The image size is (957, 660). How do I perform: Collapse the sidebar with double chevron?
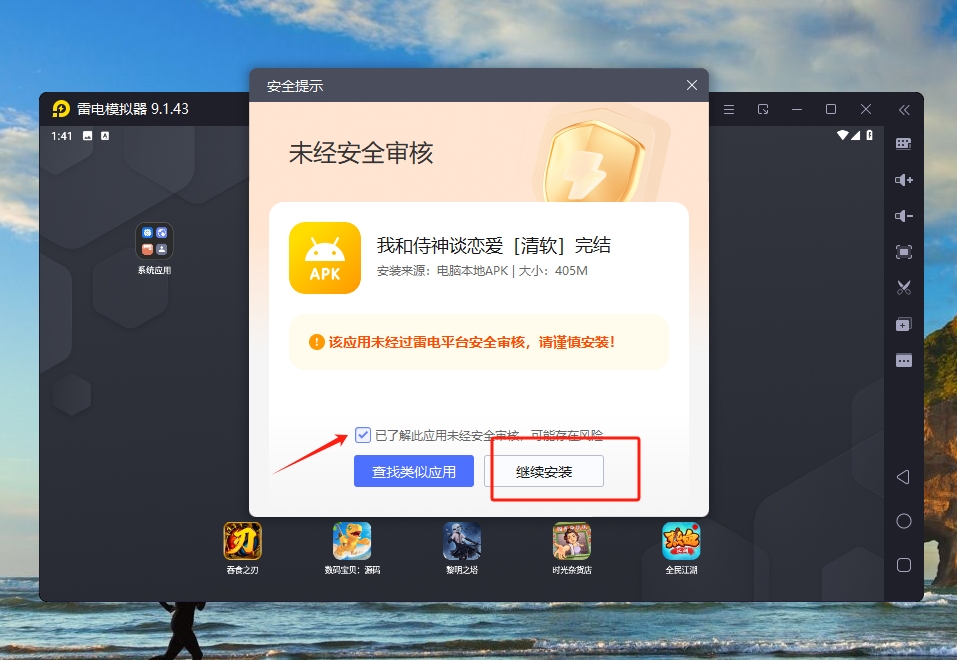pos(904,110)
